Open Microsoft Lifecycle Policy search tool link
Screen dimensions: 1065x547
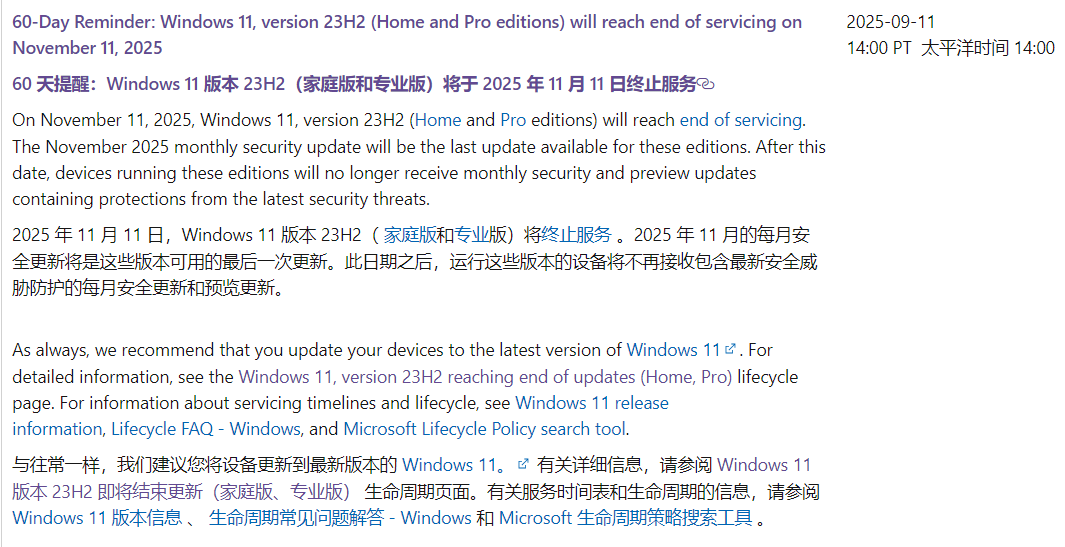pyautogui.click(x=485, y=429)
